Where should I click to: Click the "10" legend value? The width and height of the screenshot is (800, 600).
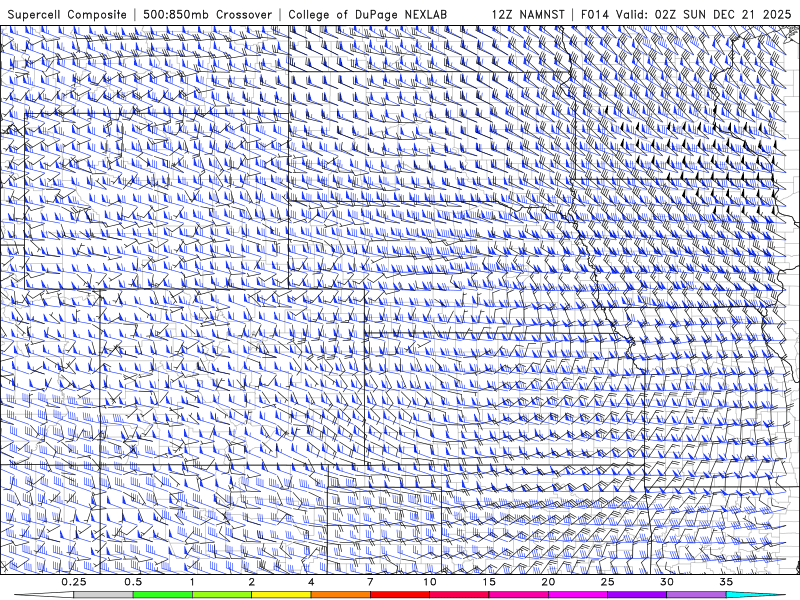[x=430, y=582]
